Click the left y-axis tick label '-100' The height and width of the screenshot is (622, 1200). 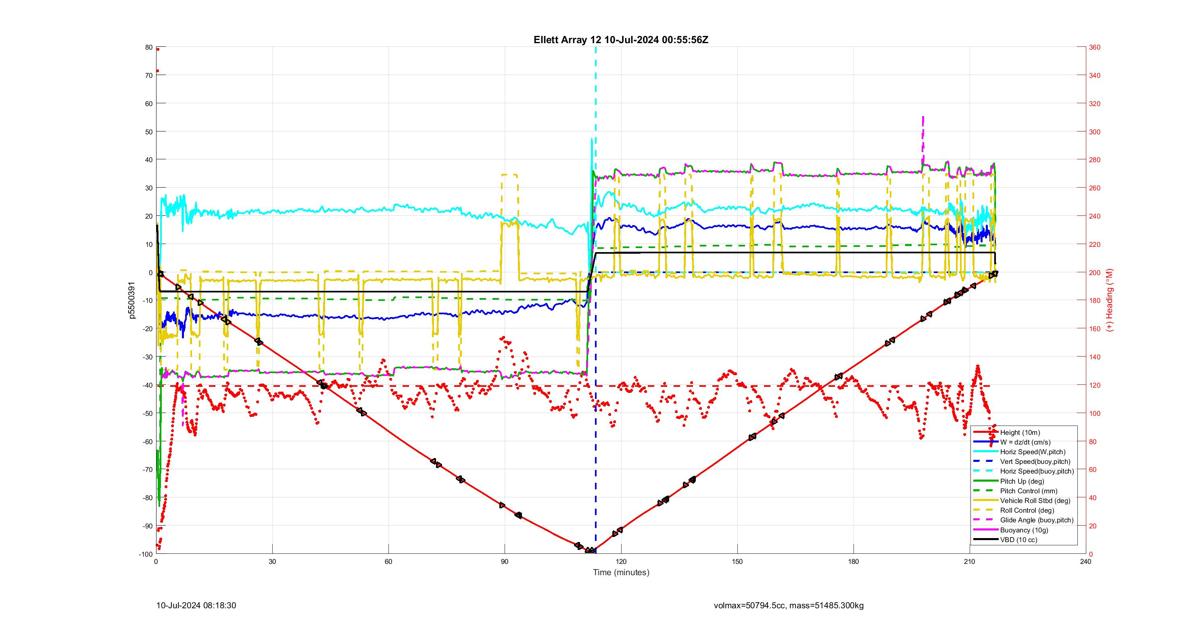tap(144, 554)
